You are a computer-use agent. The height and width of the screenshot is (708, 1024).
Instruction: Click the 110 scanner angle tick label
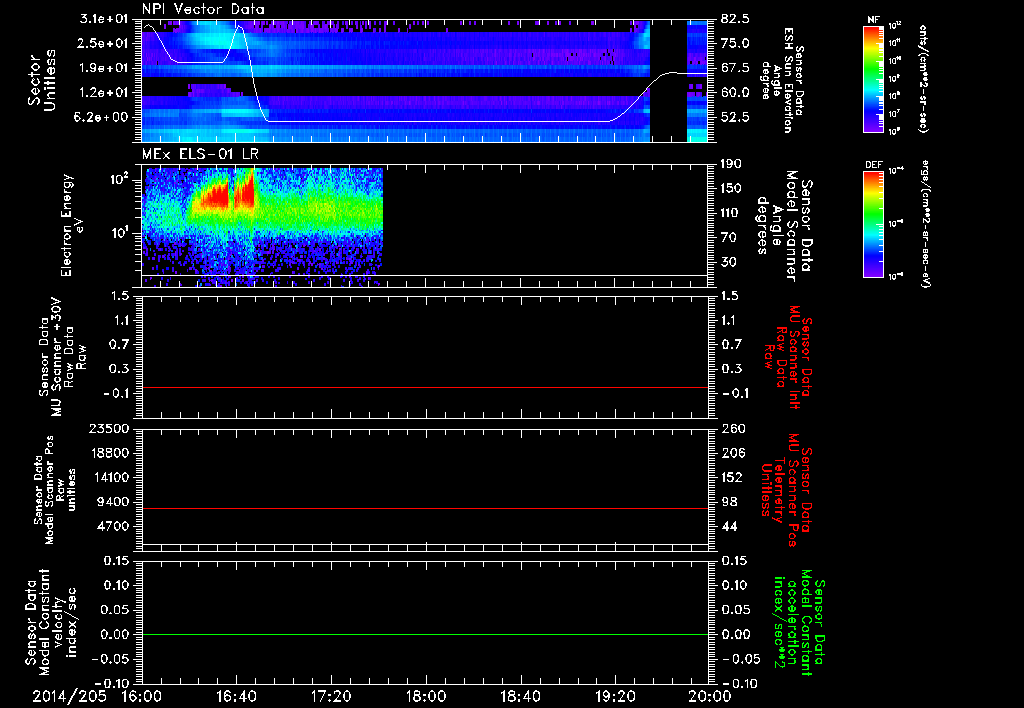click(731, 213)
